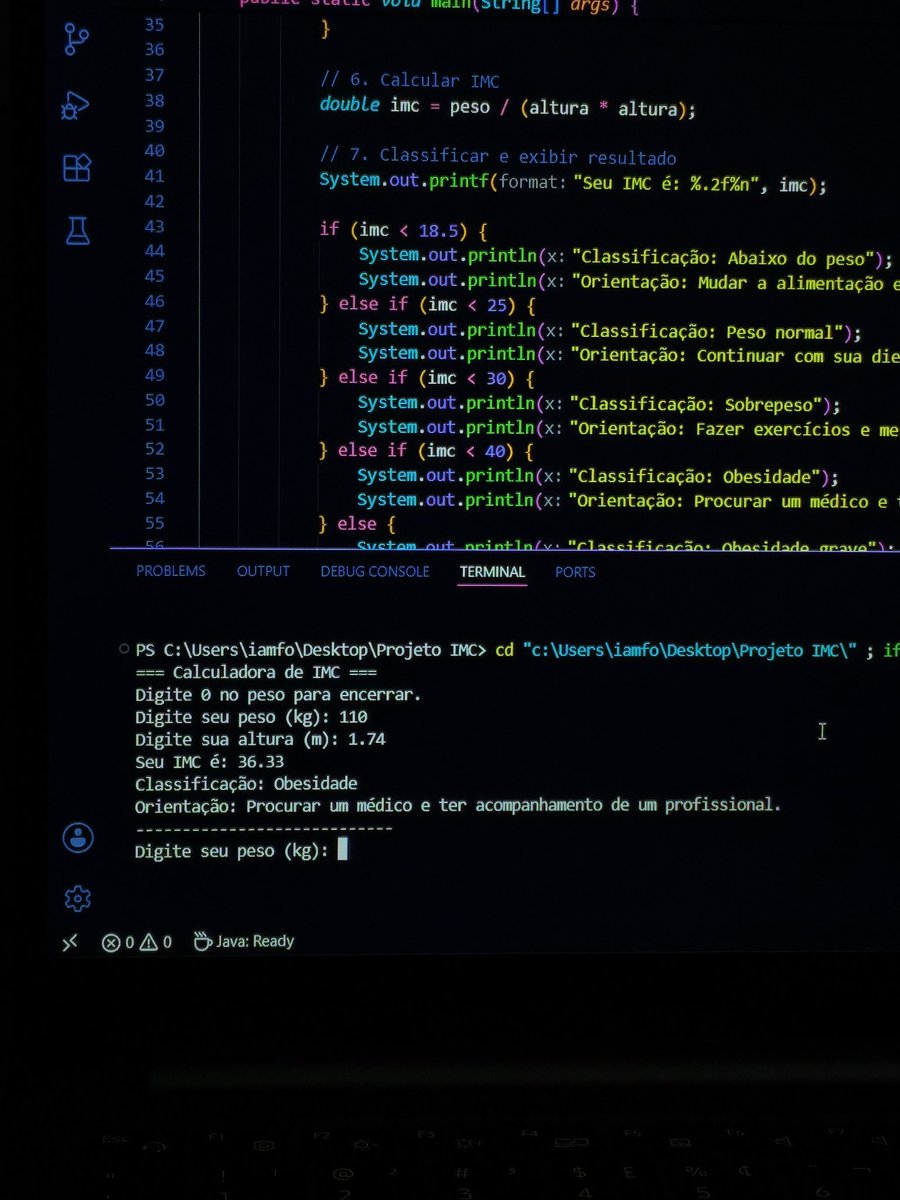The height and width of the screenshot is (1200, 900).
Task: Click terminal text '=== Calculadora de IMC ==='
Action: 256,672
